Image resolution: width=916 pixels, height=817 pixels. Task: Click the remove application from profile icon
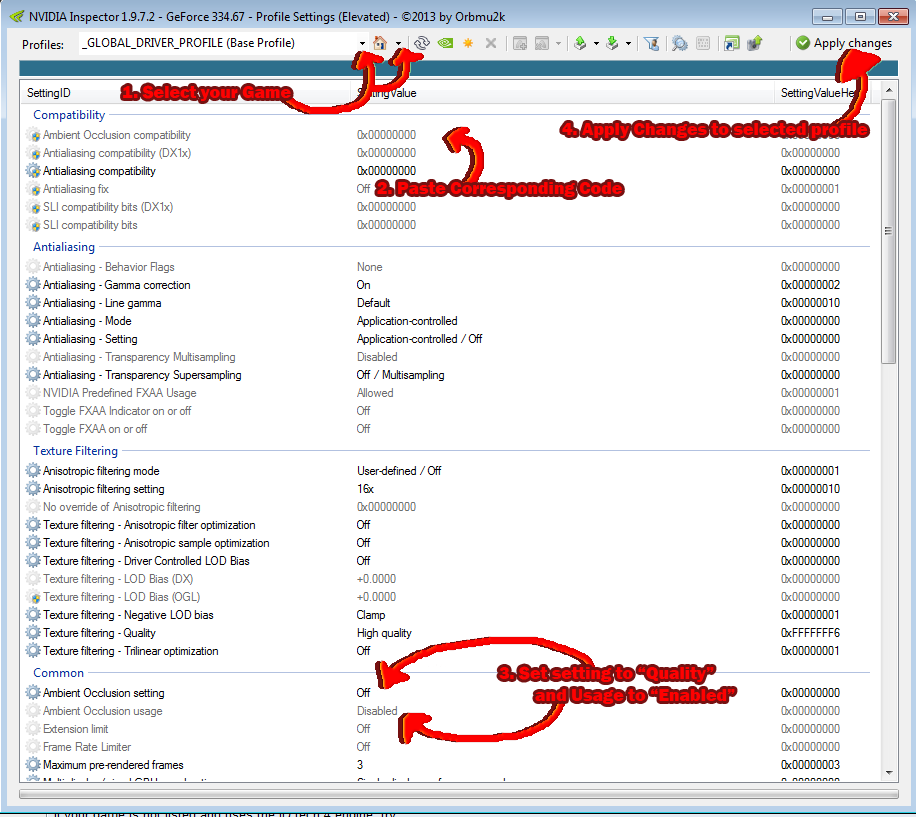click(x=542, y=43)
